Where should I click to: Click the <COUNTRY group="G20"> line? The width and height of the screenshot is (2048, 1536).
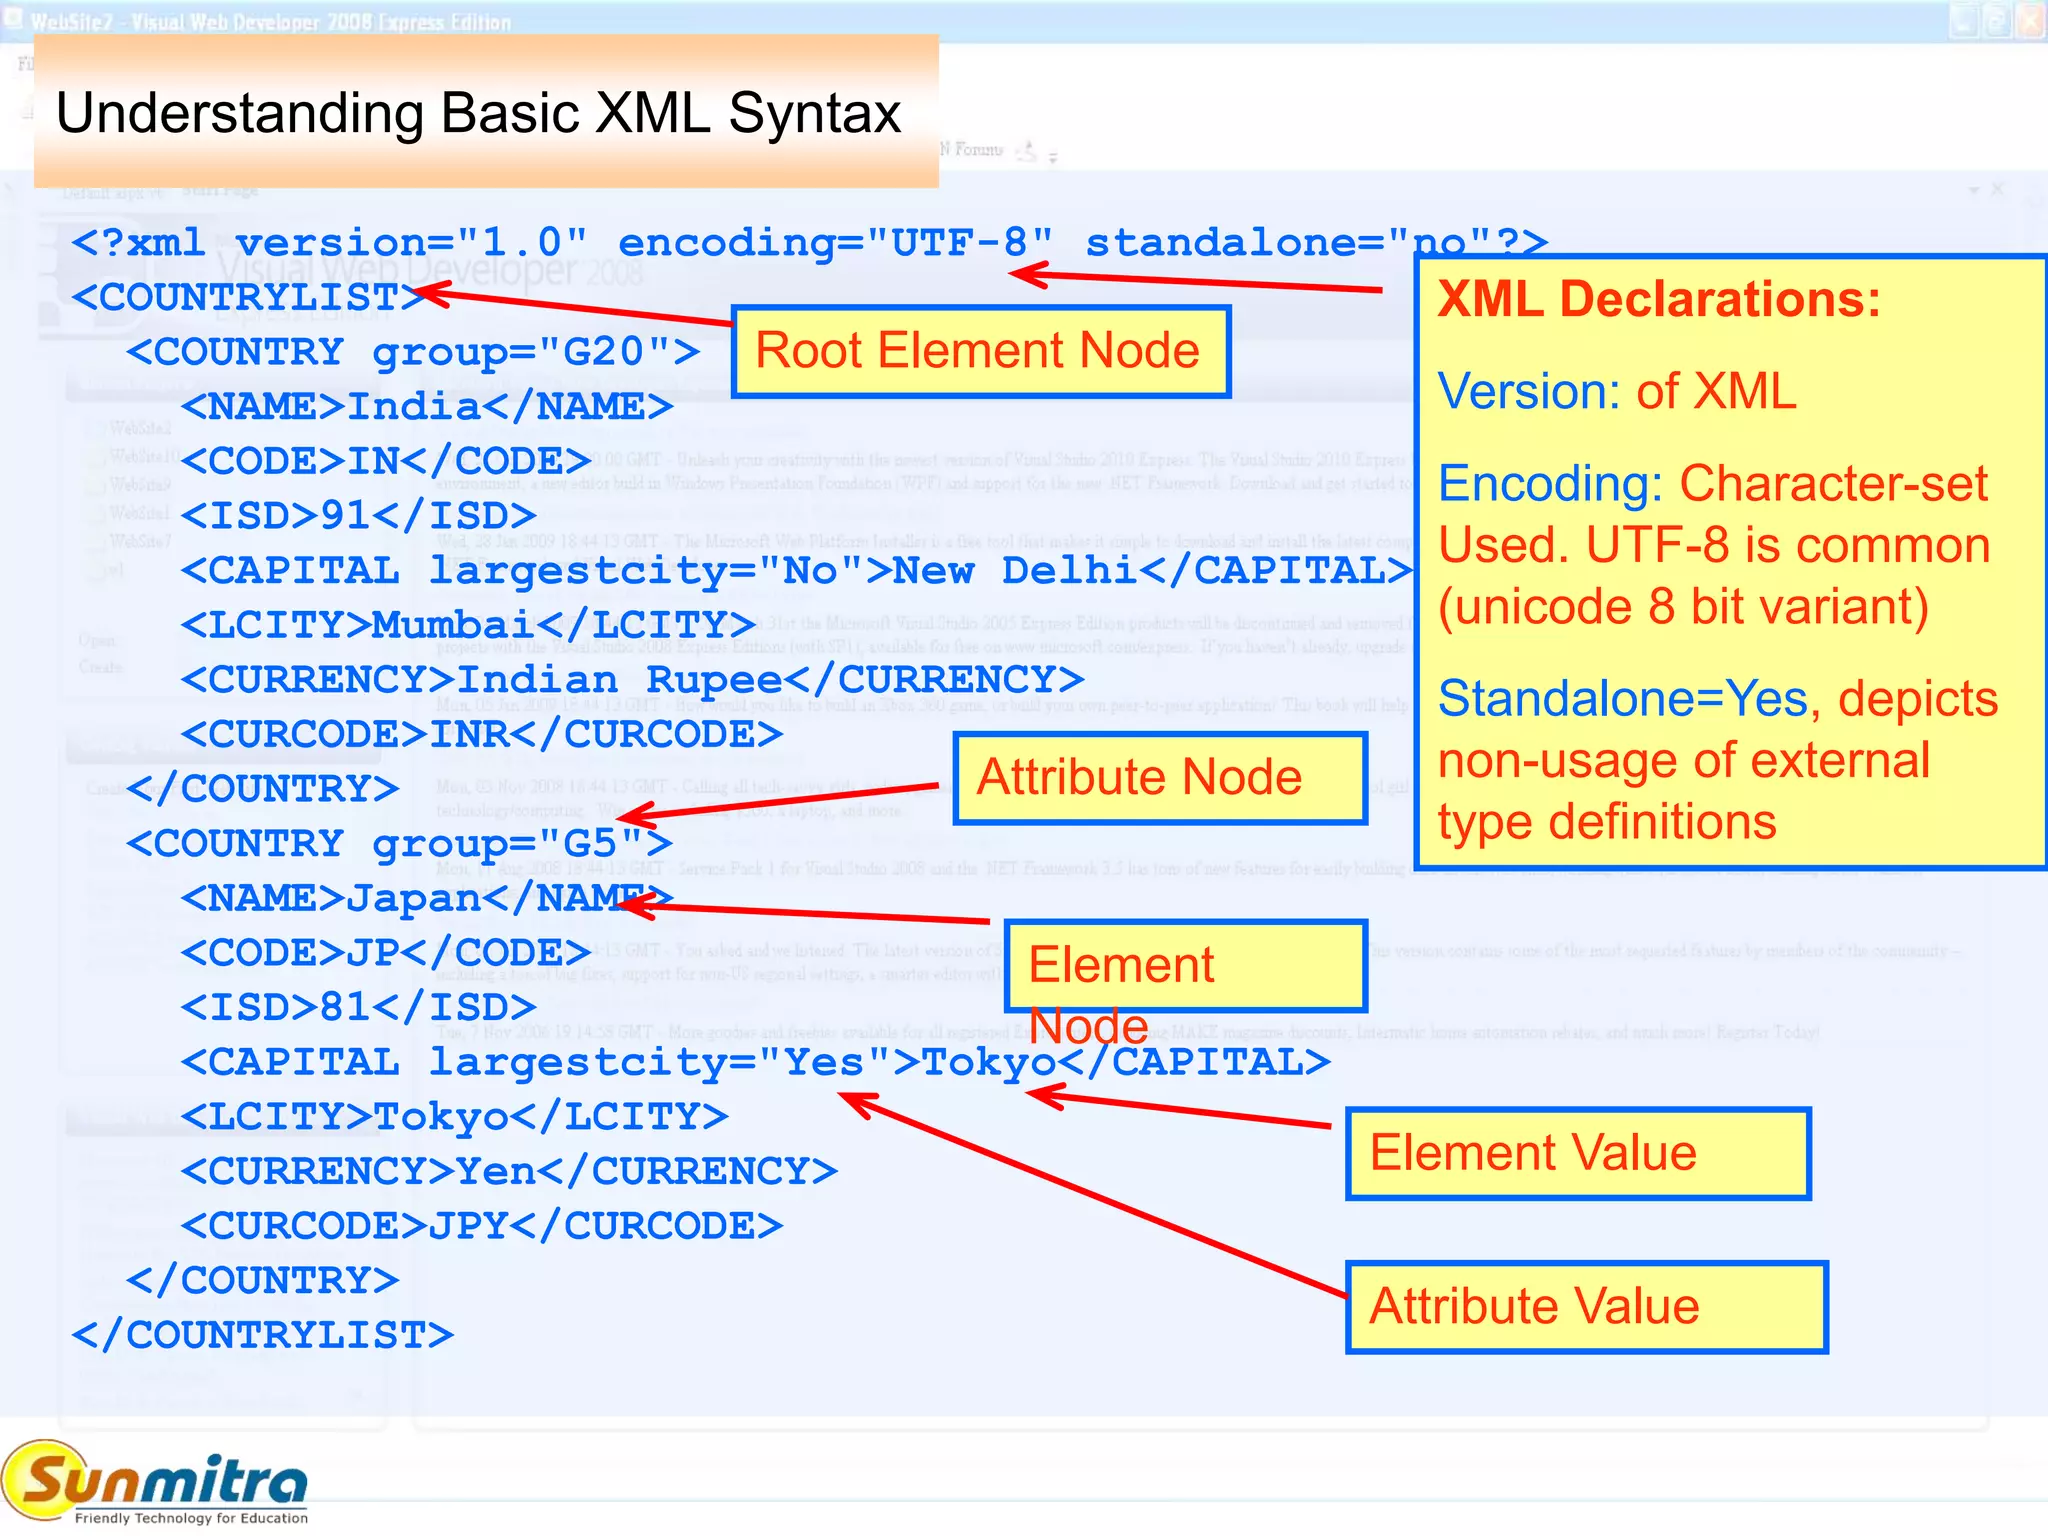pos(413,352)
